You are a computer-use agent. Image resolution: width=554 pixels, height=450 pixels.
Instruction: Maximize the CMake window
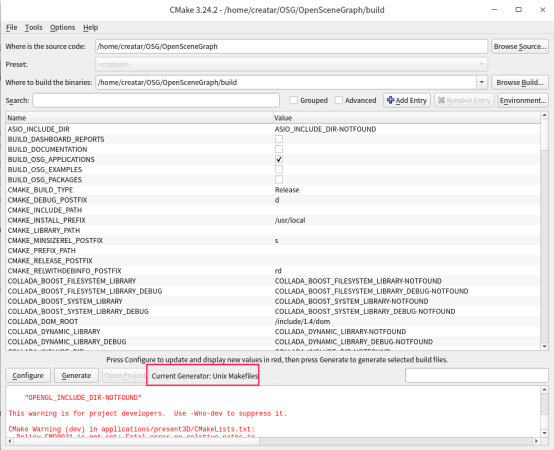pyautogui.click(x=518, y=10)
